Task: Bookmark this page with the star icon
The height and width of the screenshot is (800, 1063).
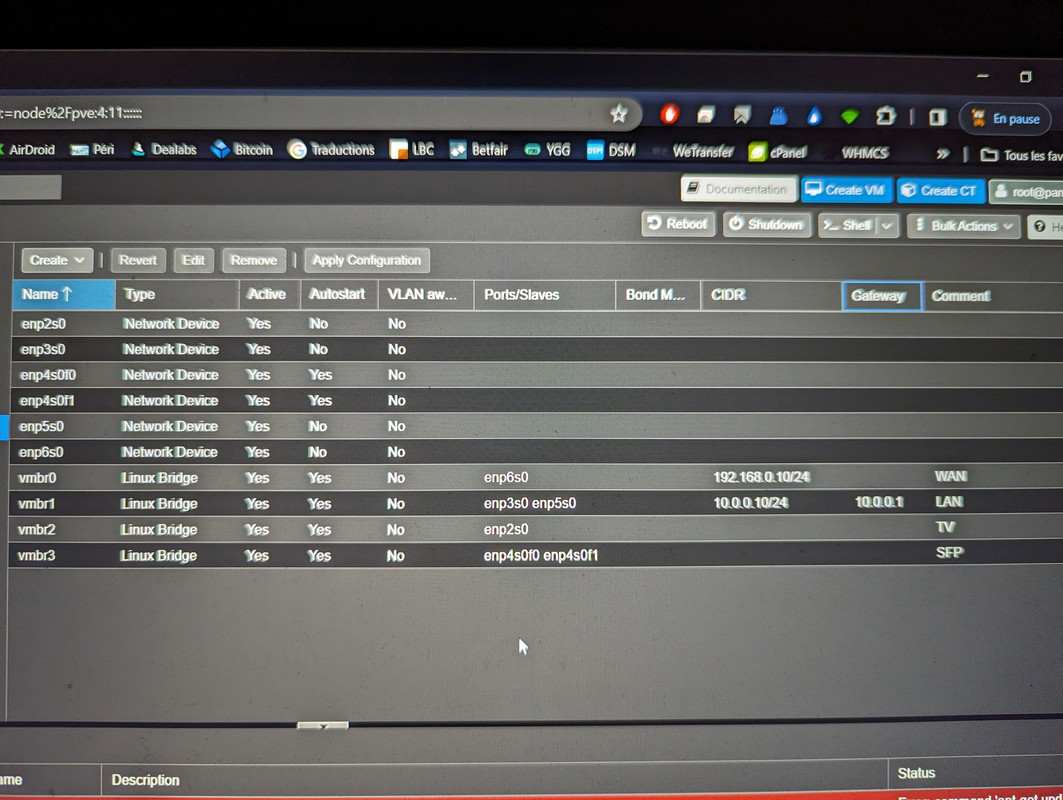Action: pos(618,114)
